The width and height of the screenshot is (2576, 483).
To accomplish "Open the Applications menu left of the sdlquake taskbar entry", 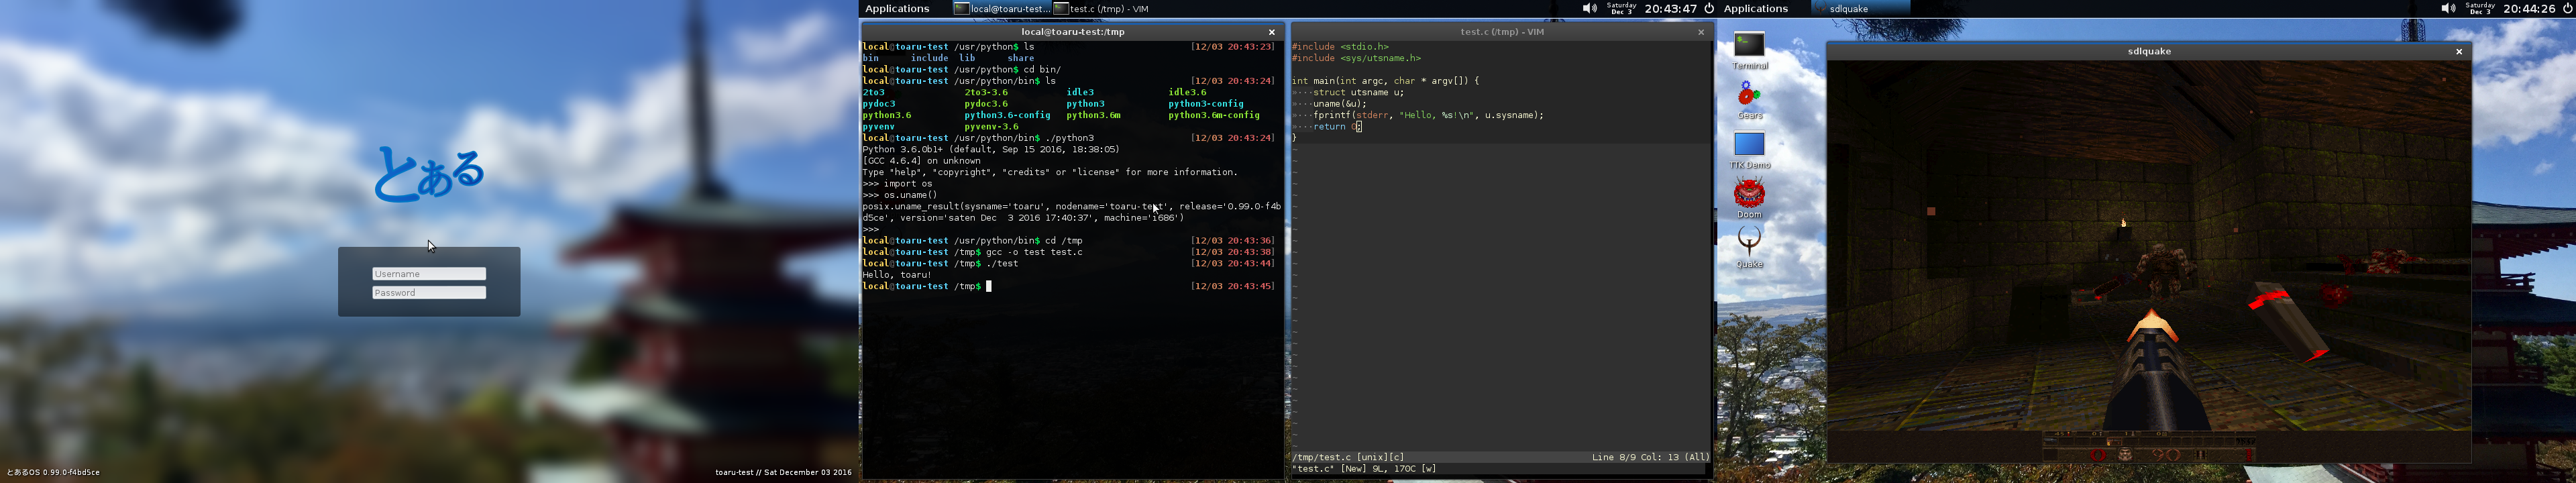I will 1755,8.
